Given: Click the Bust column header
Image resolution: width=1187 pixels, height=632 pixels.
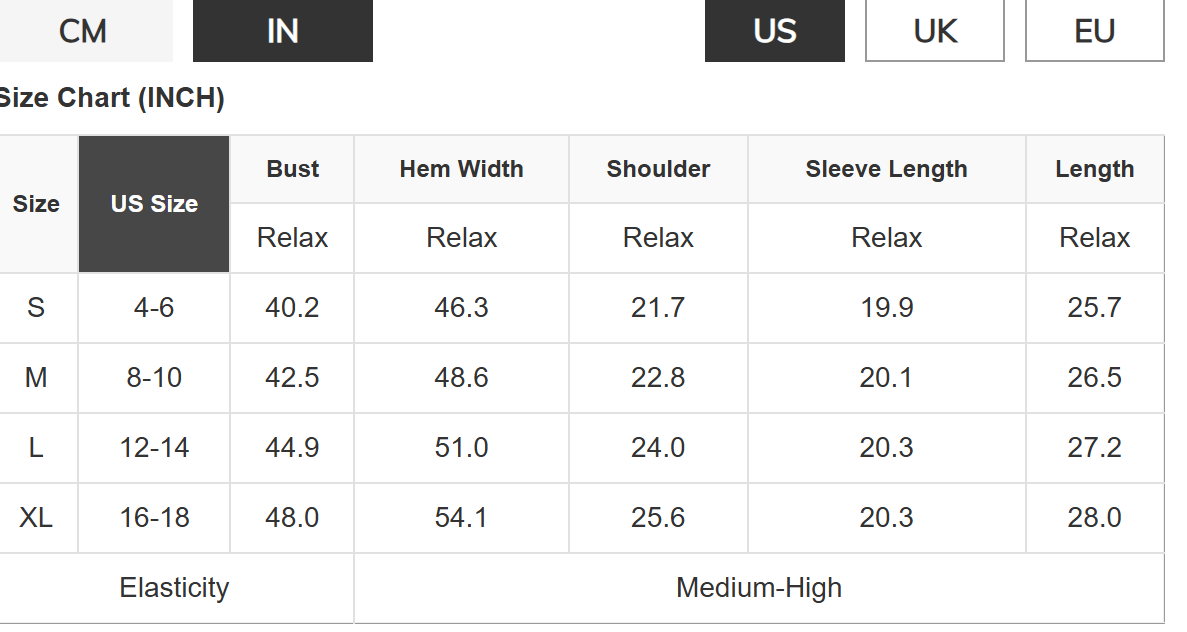Looking at the screenshot, I should click(292, 169).
